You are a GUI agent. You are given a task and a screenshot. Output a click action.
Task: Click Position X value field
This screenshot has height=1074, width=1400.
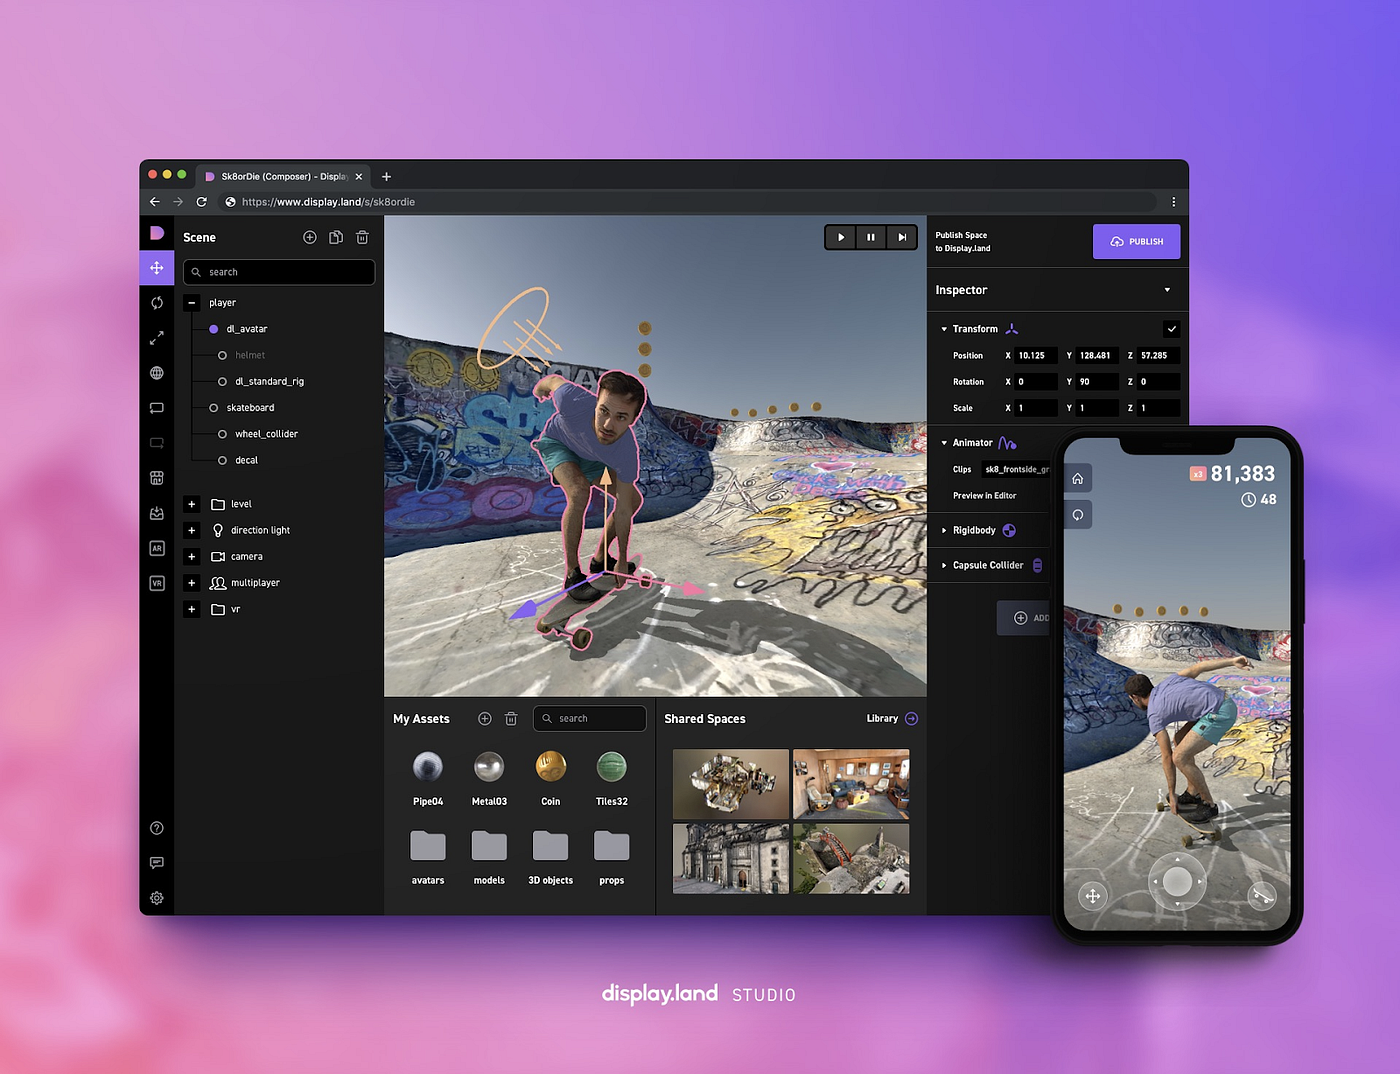(1036, 356)
